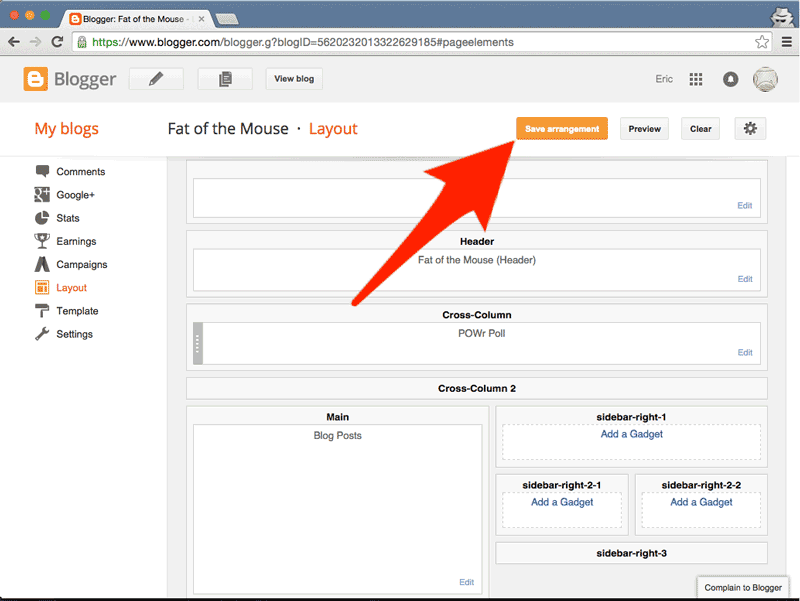Edit the POWr Poll gadget
This screenshot has height=601, width=800.
coord(745,353)
